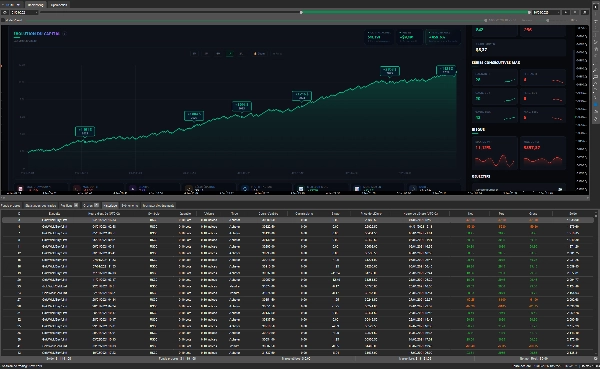Select the highlighted second tab at the top
Image resolution: width=600 pixels, height=369 pixels.
click(x=35, y=5)
